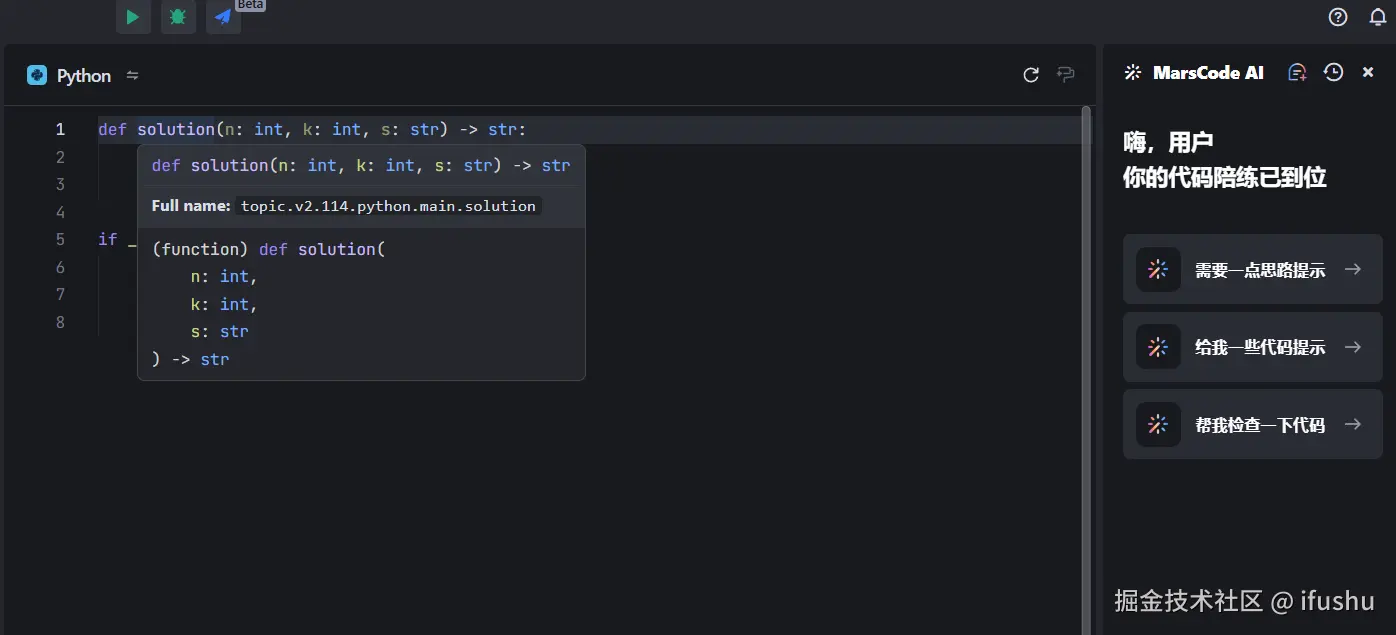
Task: Click the editor vertical scrollbar
Action: pyautogui.click(x=1086, y=370)
